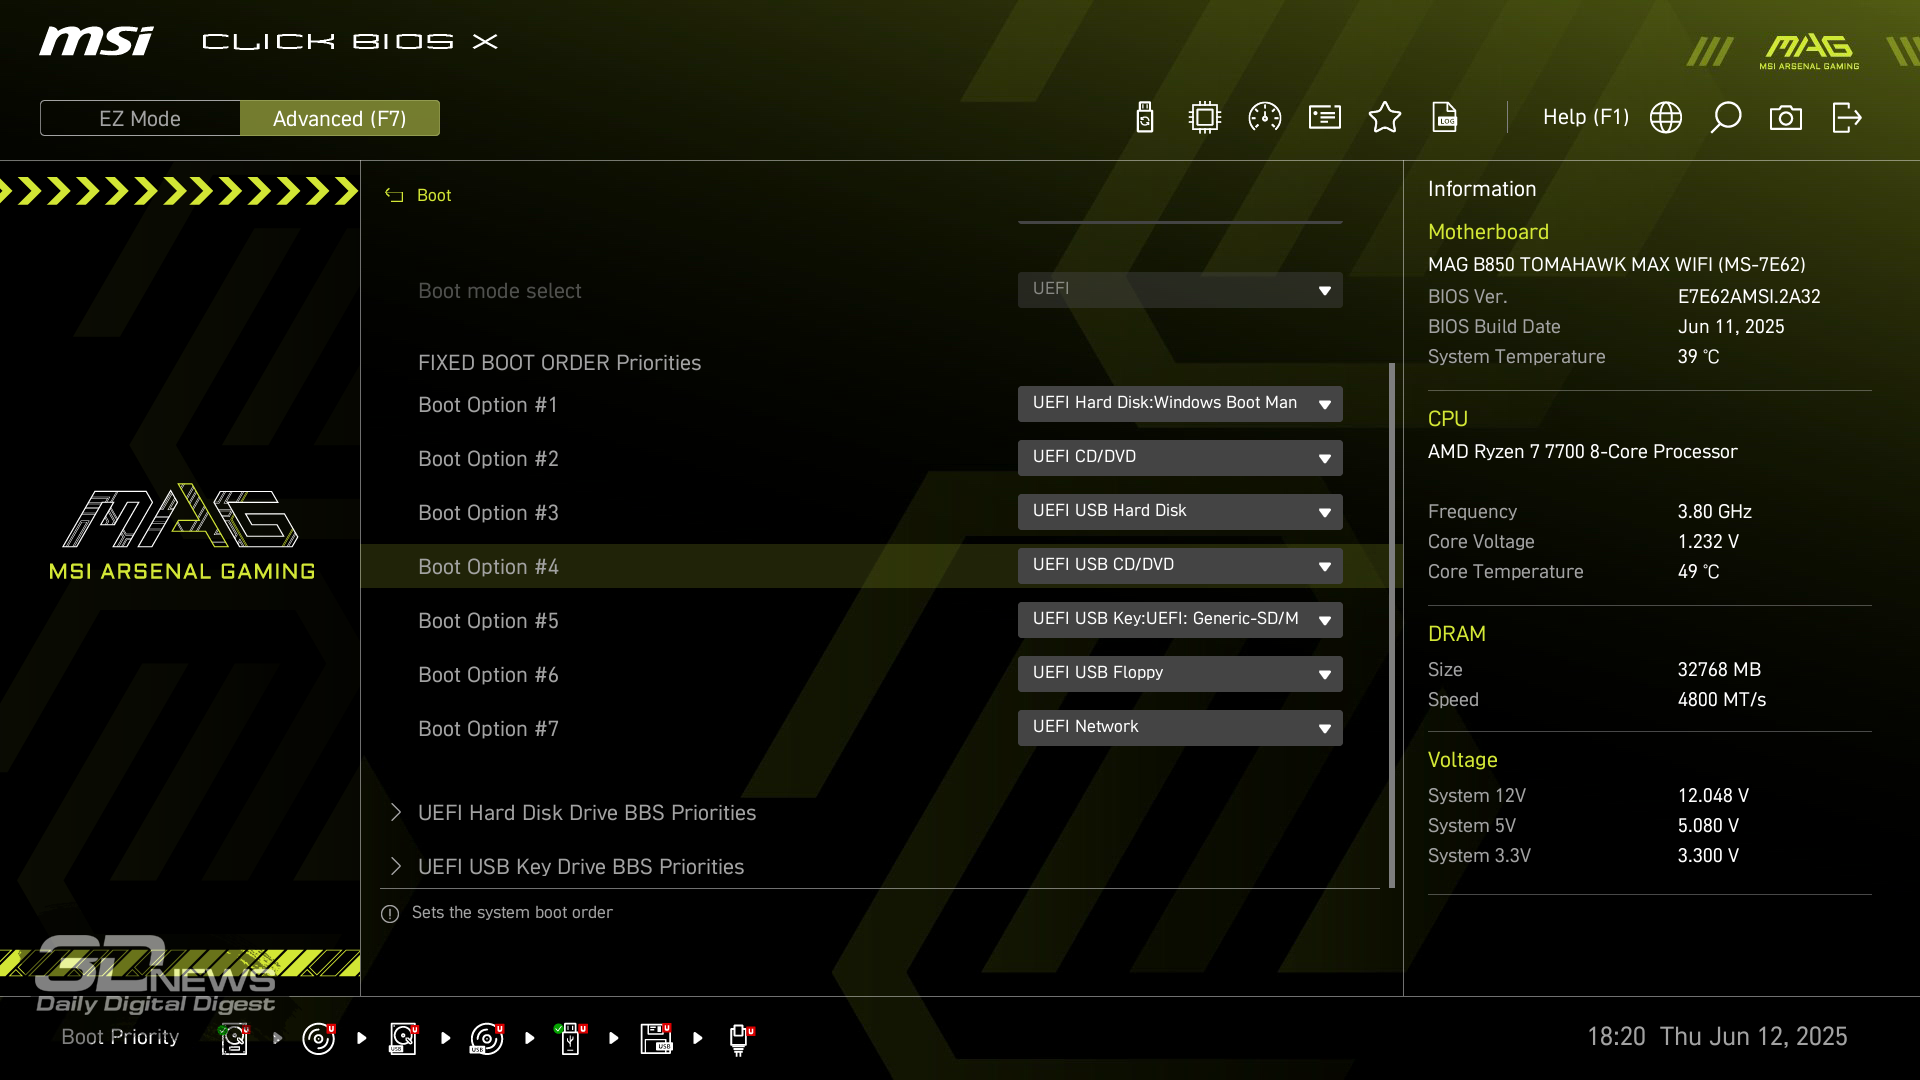Switch to EZ Mode
The width and height of the screenshot is (1920, 1080).
[x=140, y=118]
